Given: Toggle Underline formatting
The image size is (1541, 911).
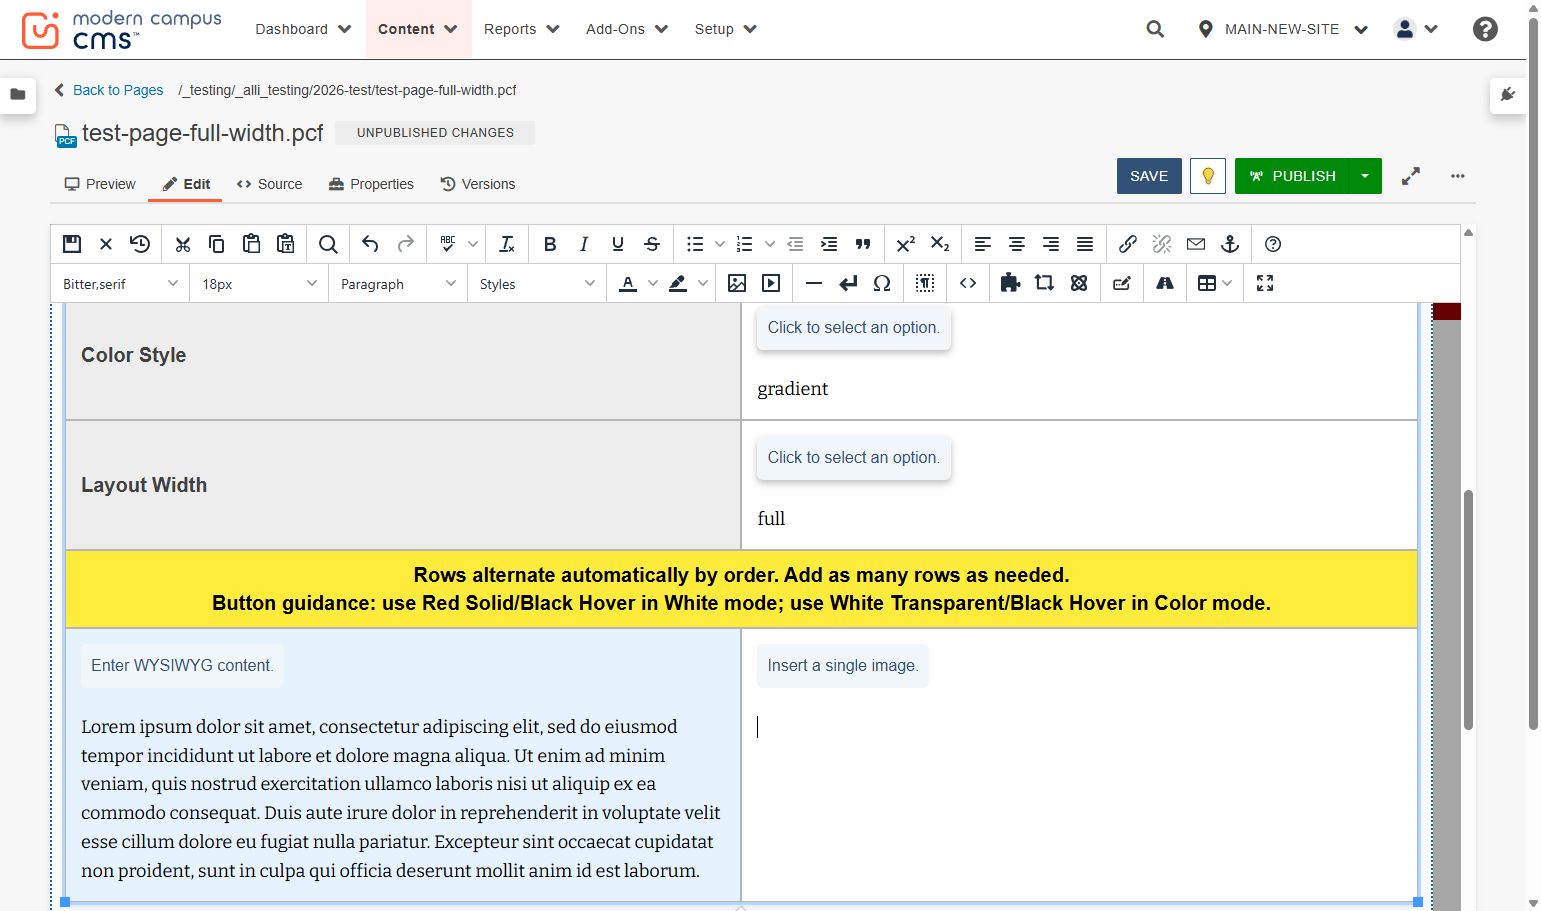Looking at the screenshot, I should click(618, 244).
